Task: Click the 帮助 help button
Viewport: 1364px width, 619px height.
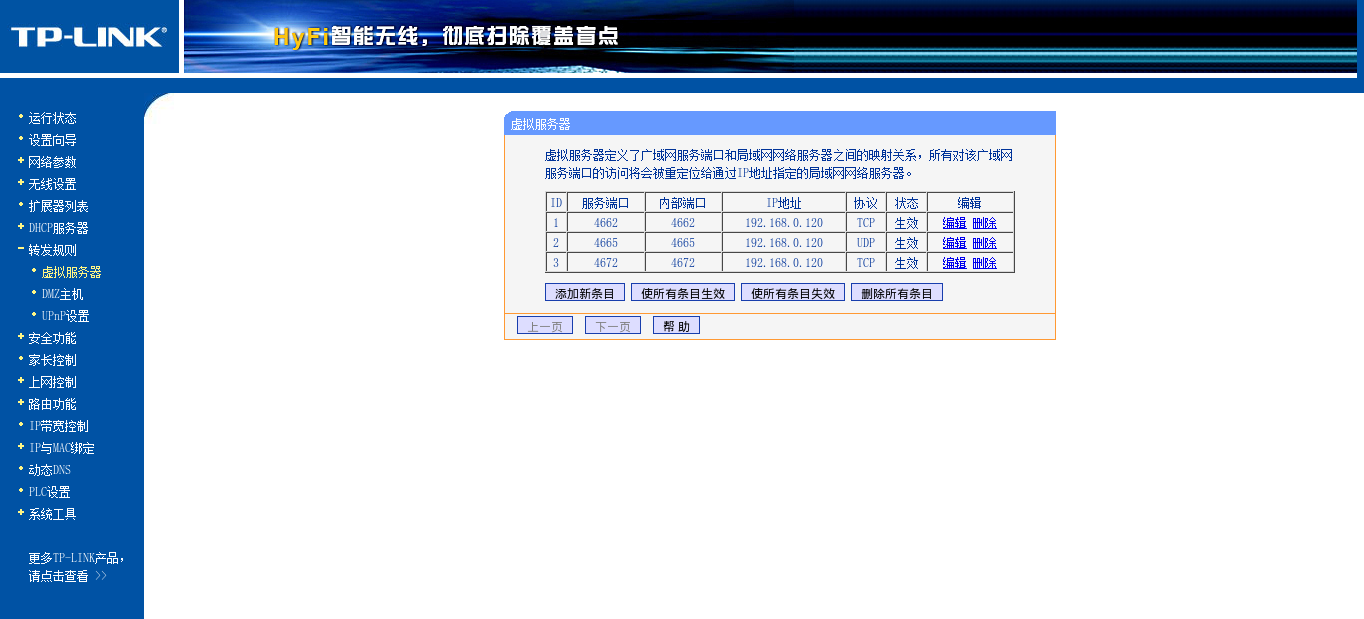Action: pyautogui.click(x=676, y=326)
